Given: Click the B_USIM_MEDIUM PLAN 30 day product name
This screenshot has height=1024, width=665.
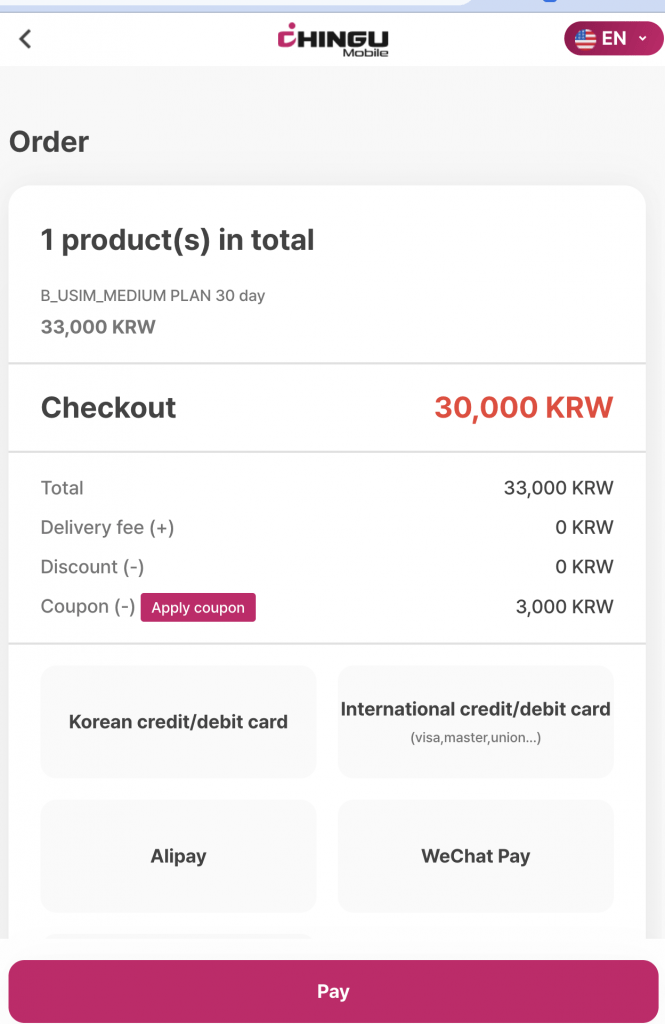Looking at the screenshot, I should pyautogui.click(x=152, y=296).
